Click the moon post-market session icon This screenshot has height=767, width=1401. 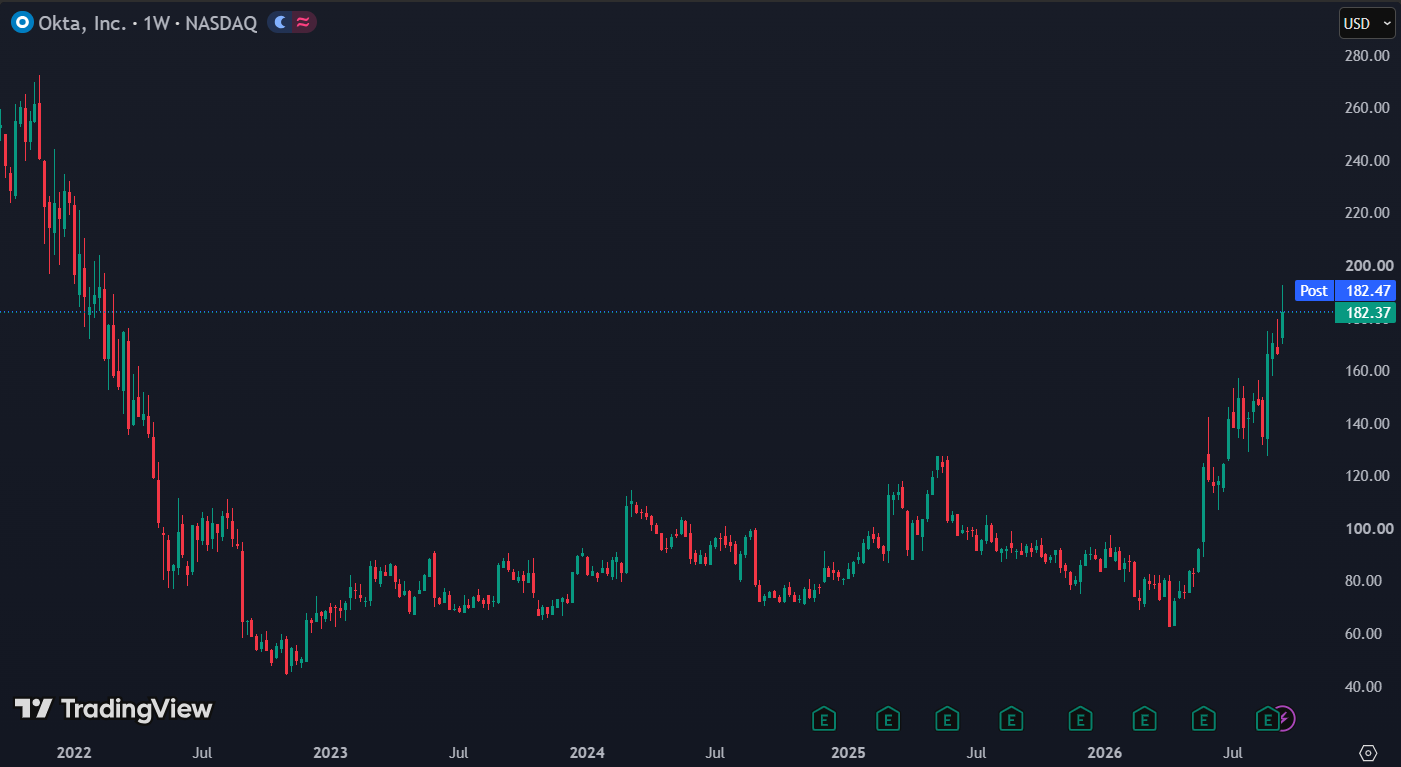click(x=281, y=22)
